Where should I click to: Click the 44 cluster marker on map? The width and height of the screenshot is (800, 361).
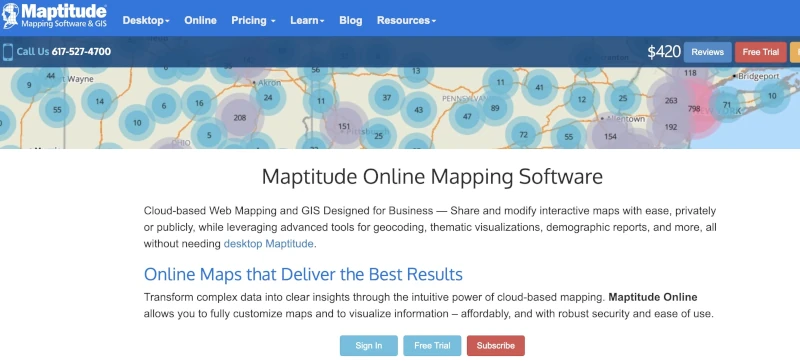tap(51, 75)
